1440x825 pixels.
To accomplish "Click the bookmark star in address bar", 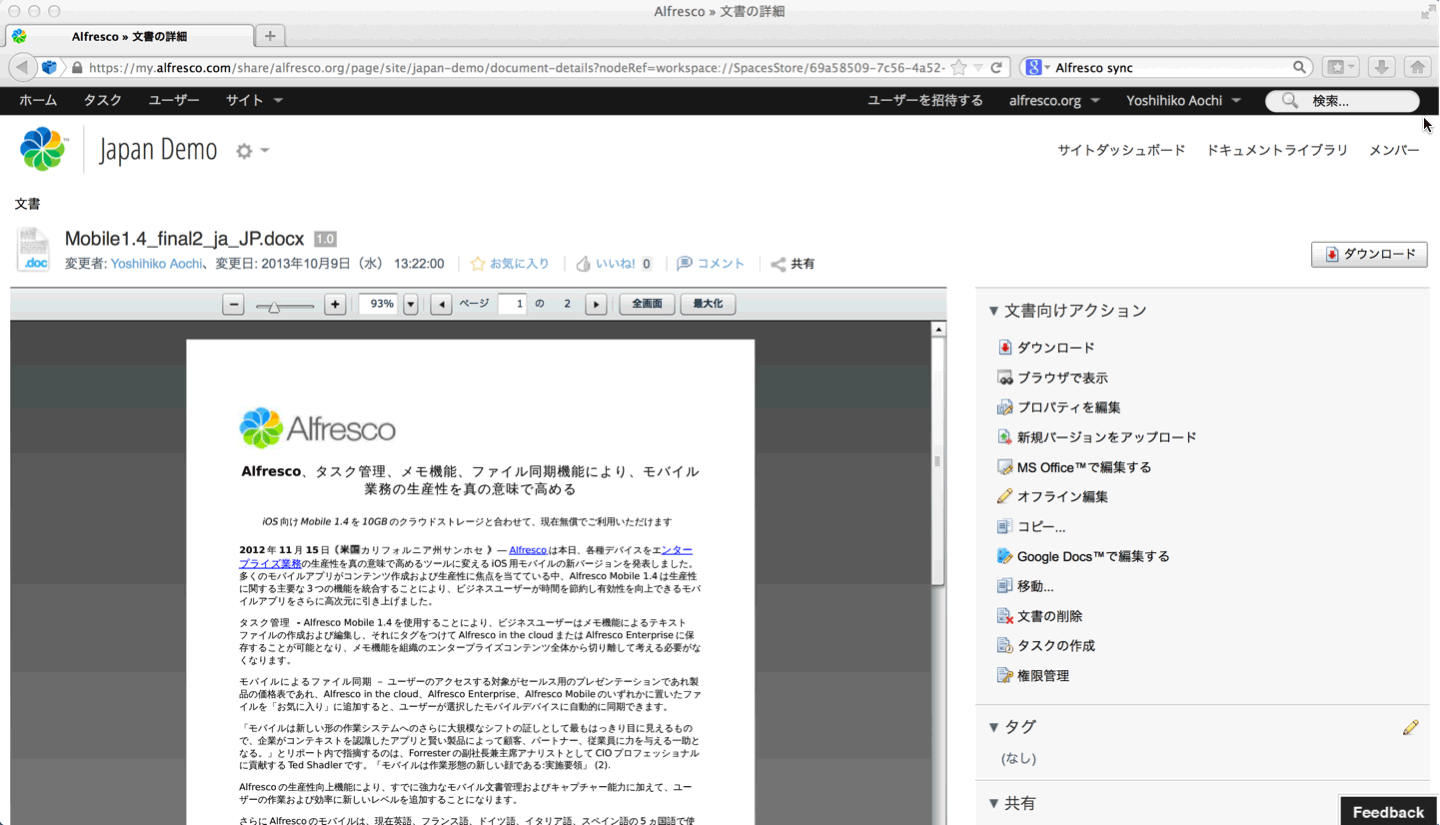I will click(959, 67).
